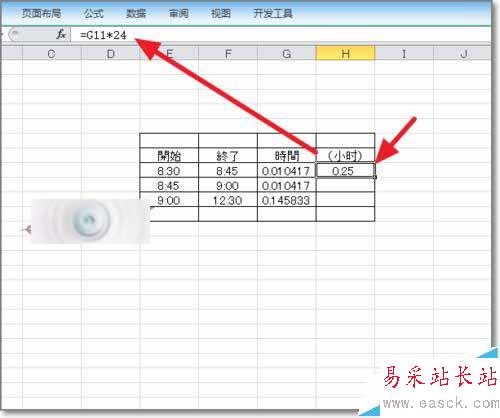Select end time cell 9:00 in second row
Viewport: 500px width, 418px height.
(x=228, y=185)
